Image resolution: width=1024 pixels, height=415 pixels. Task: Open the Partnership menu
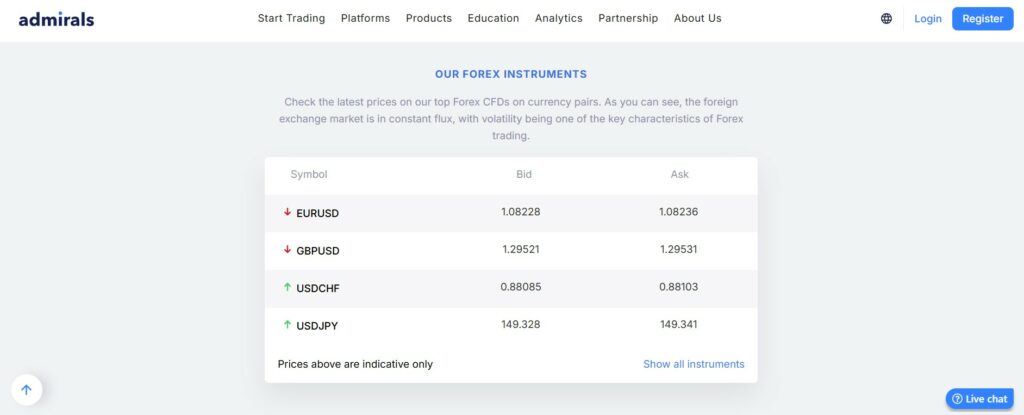point(628,18)
